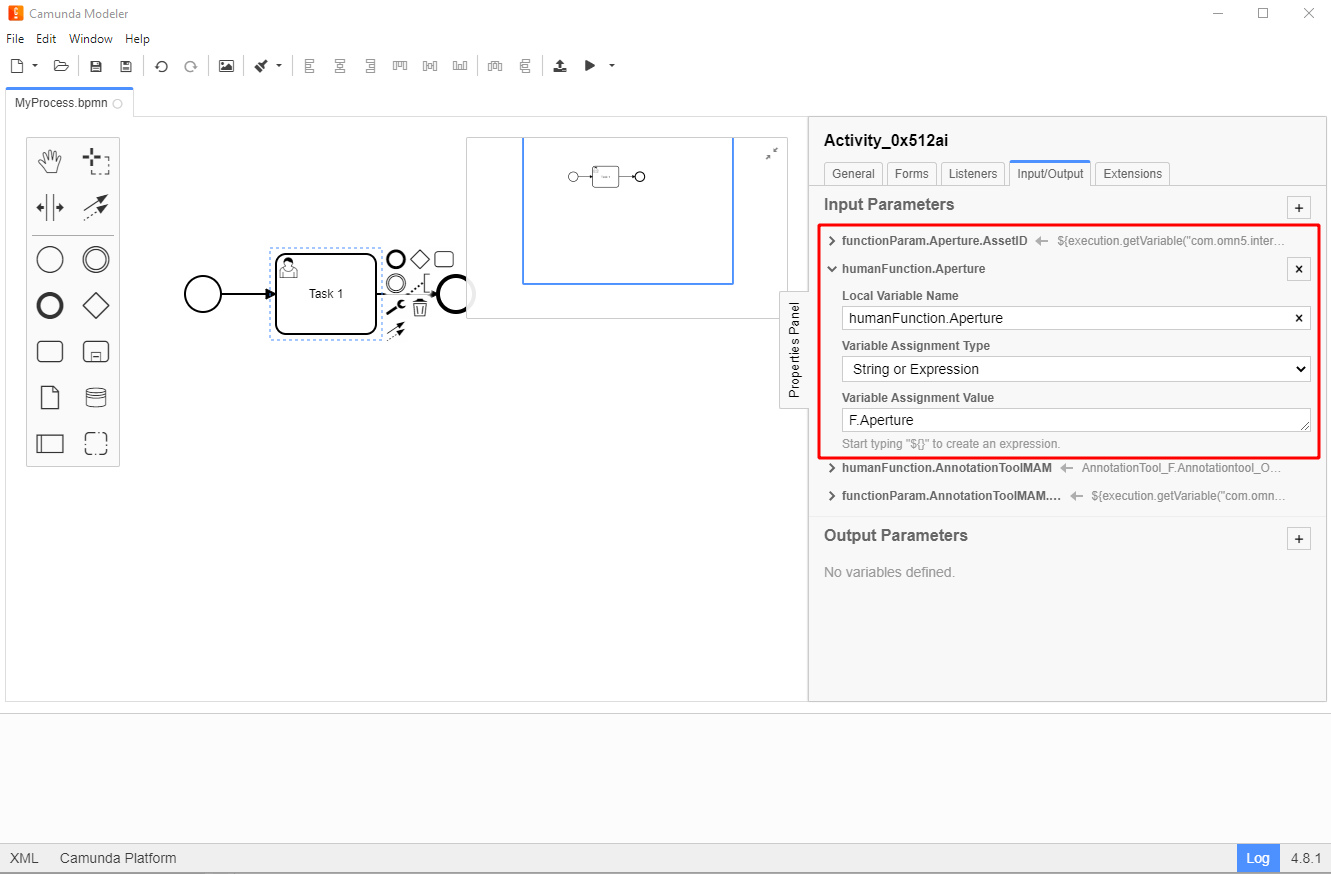The image size is (1331, 874).
Task: Toggle the Log panel button
Action: pyautogui.click(x=1257, y=858)
